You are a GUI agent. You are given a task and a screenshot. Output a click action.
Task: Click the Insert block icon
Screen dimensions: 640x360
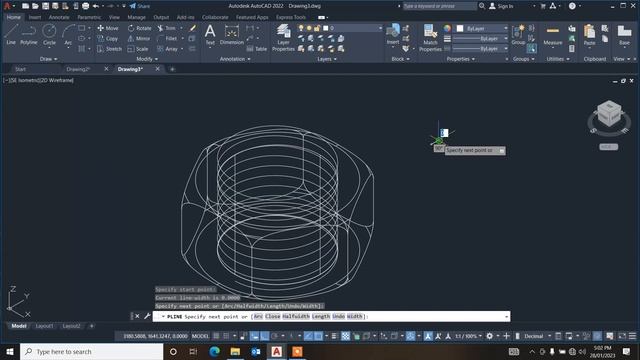tap(393, 34)
